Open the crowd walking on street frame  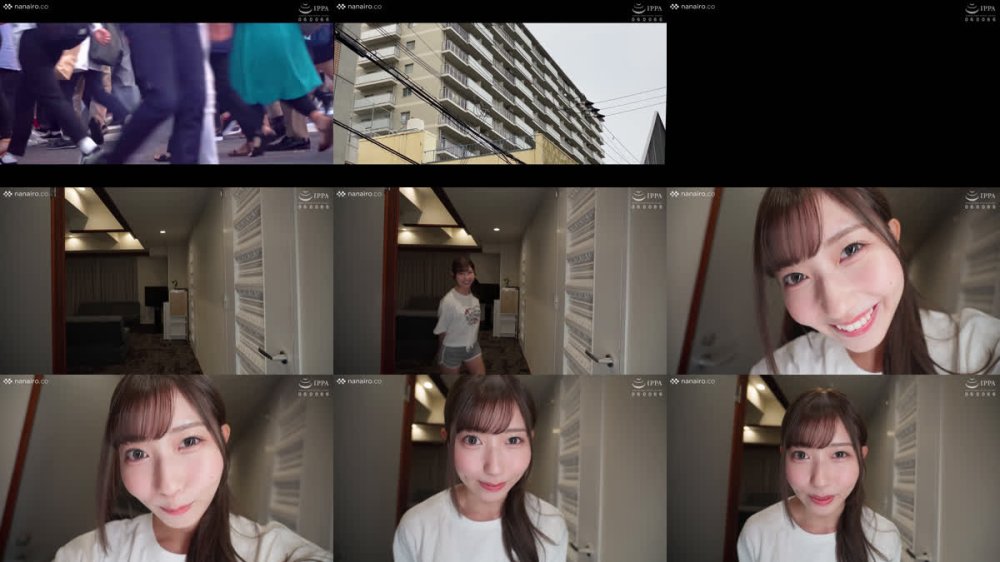166,93
